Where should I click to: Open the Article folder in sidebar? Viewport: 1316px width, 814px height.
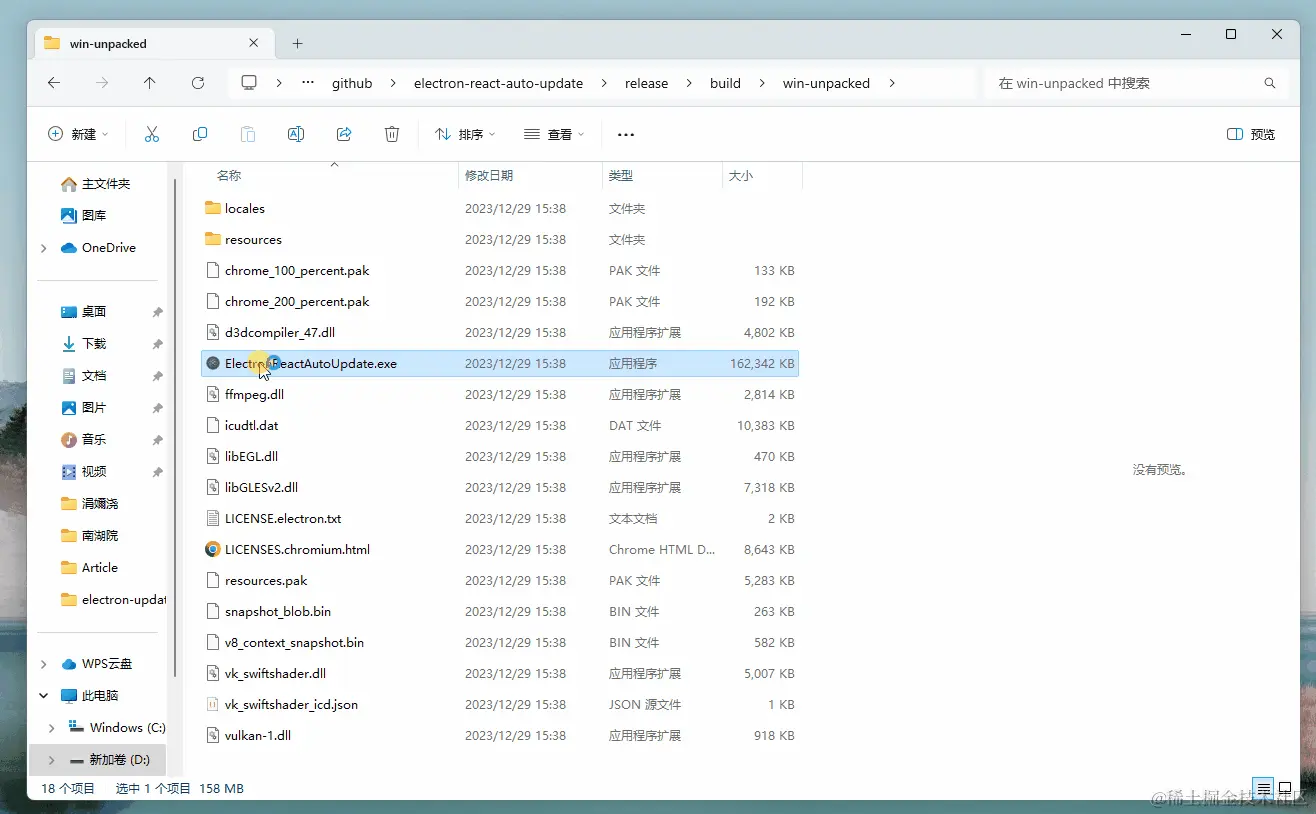100,568
